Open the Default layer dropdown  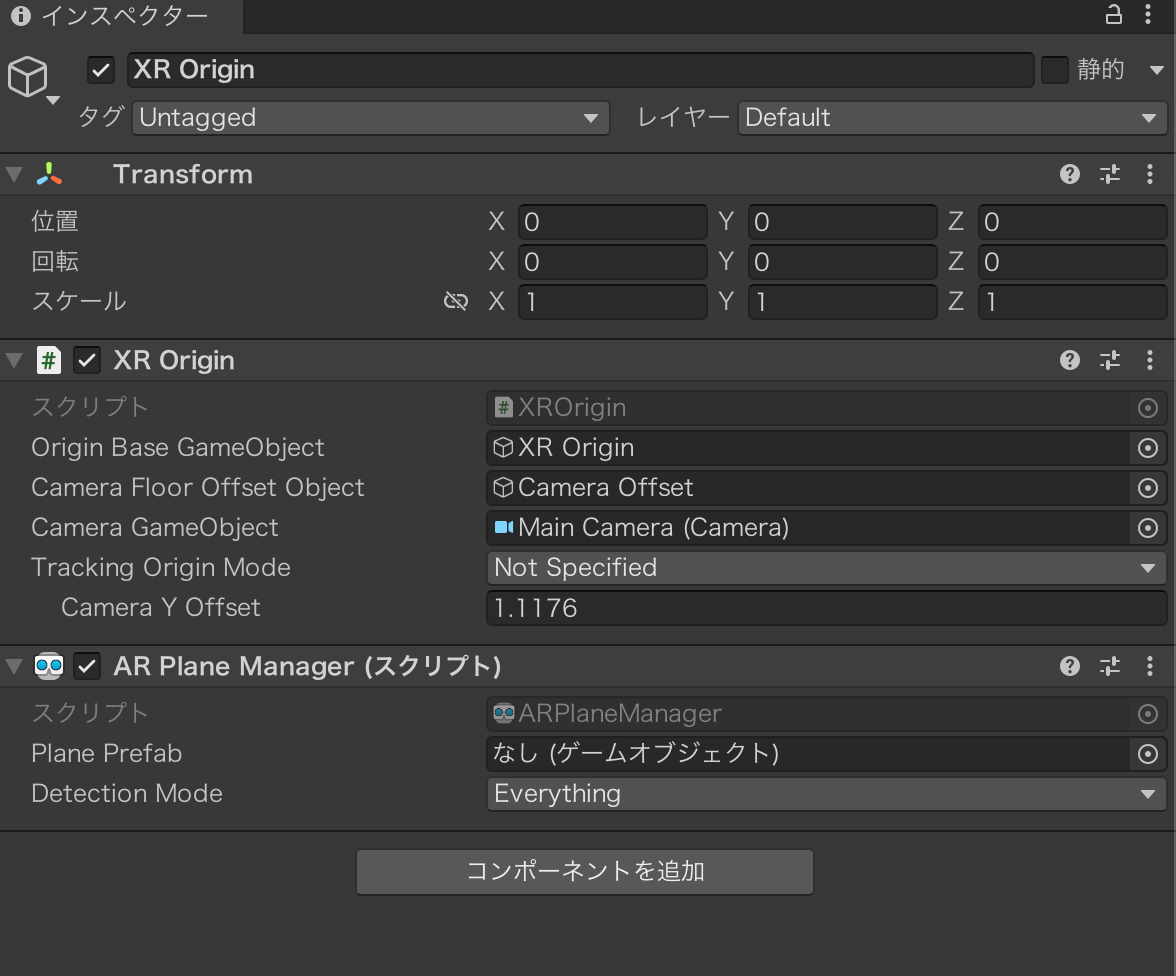[952, 118]
